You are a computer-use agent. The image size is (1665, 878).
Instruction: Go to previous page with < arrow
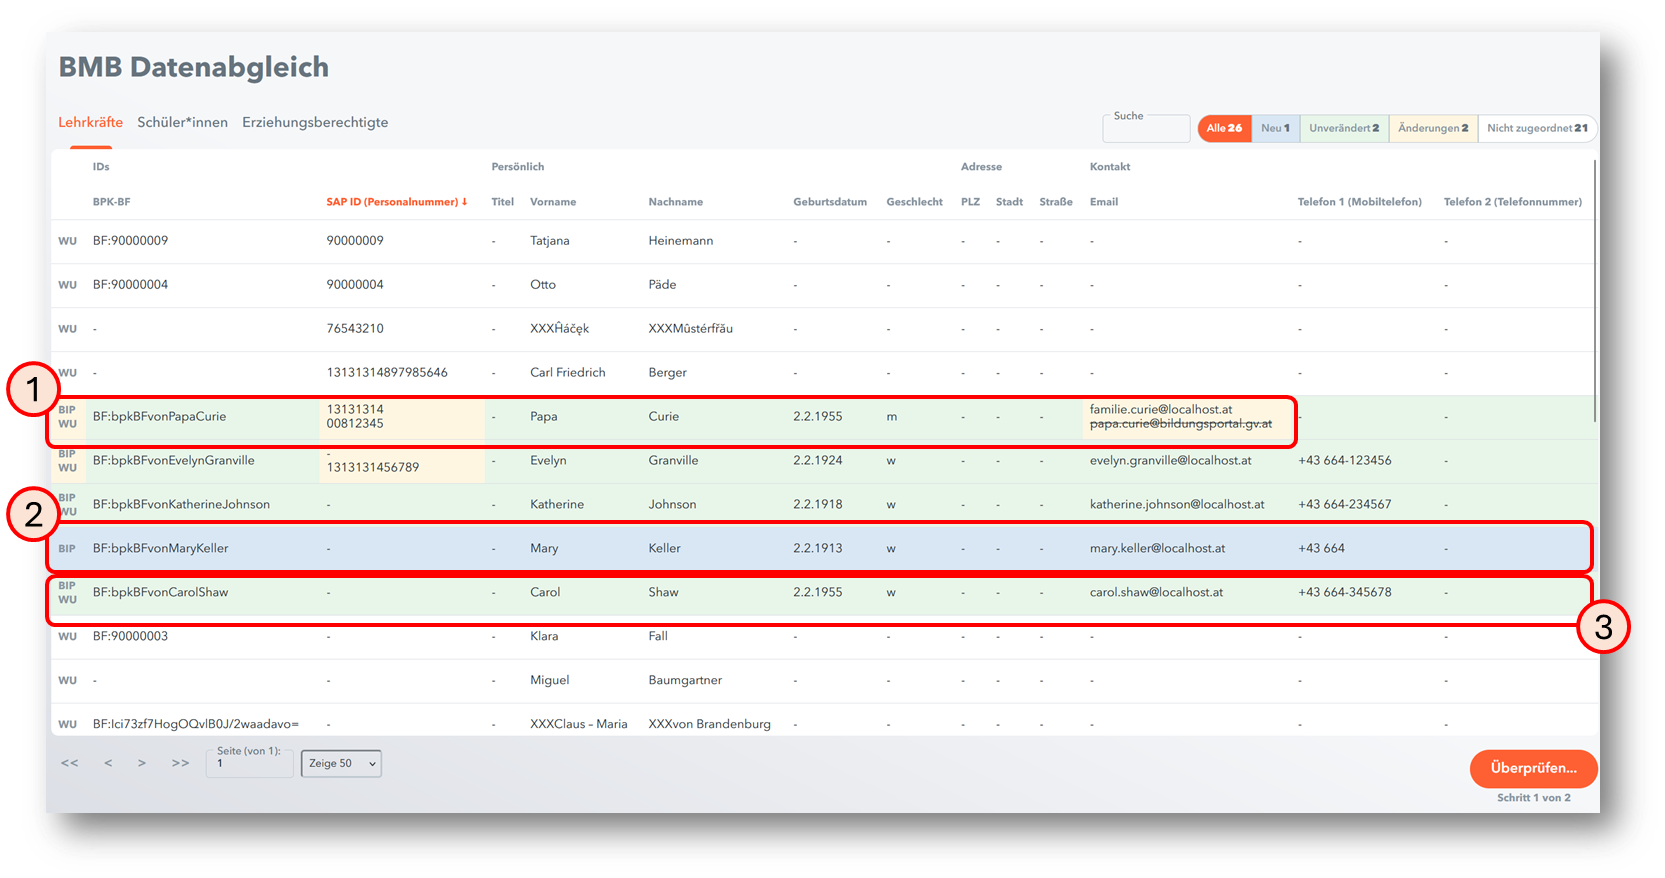coord(108,763)
